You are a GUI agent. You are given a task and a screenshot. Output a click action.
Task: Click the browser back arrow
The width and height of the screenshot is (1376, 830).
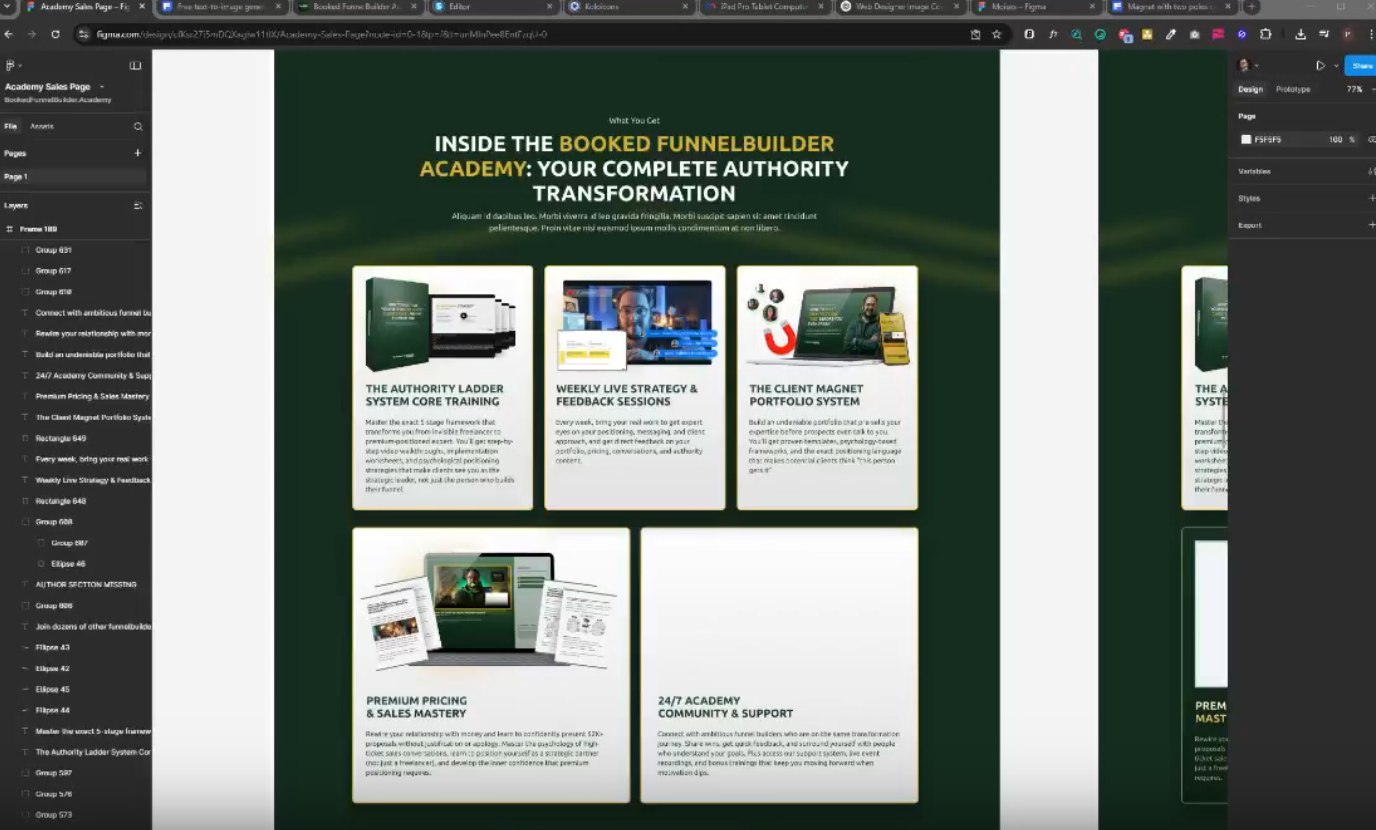point(9,34)
